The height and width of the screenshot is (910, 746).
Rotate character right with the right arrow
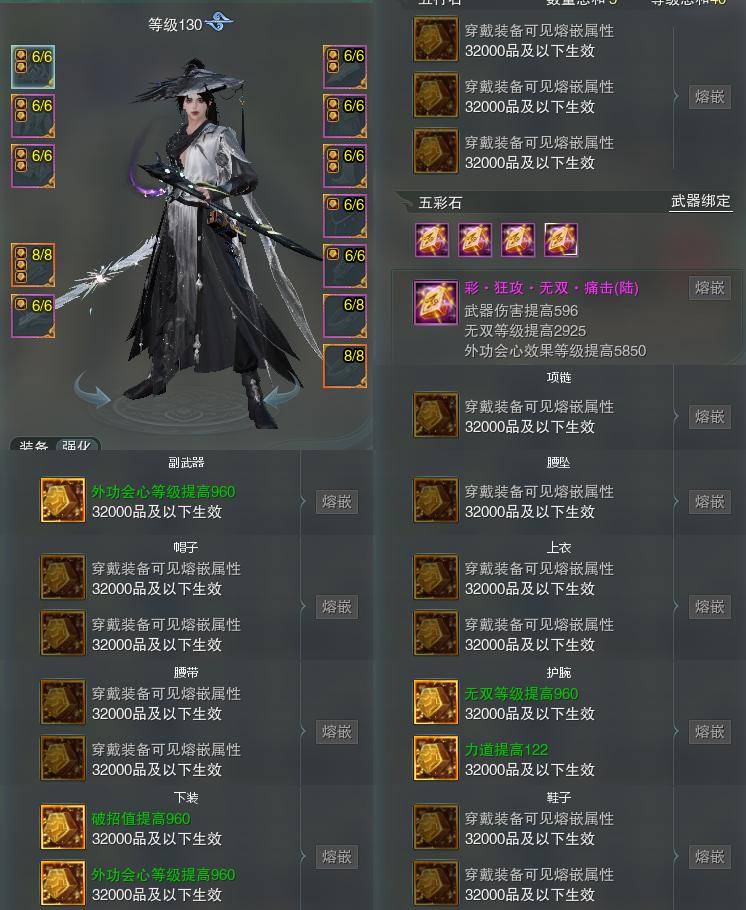tap(282, 390)
